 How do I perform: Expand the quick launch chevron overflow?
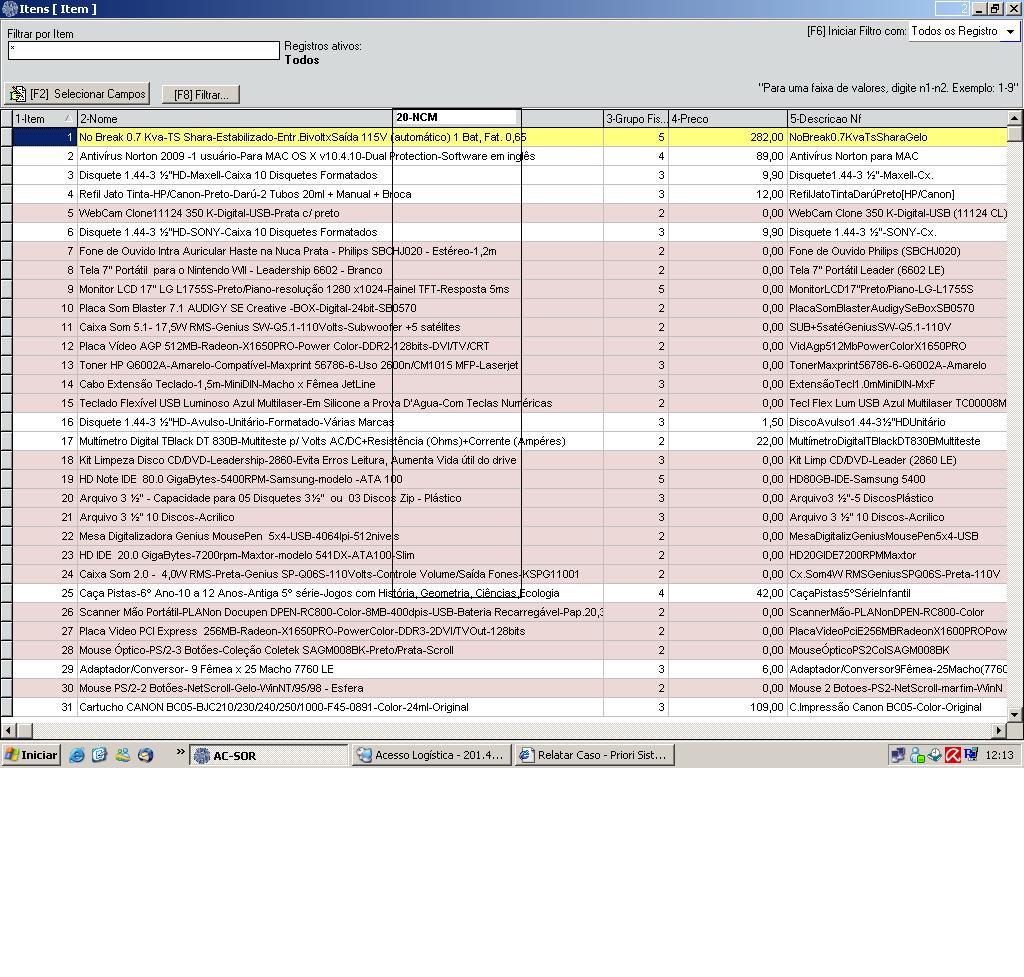[180, 753]
